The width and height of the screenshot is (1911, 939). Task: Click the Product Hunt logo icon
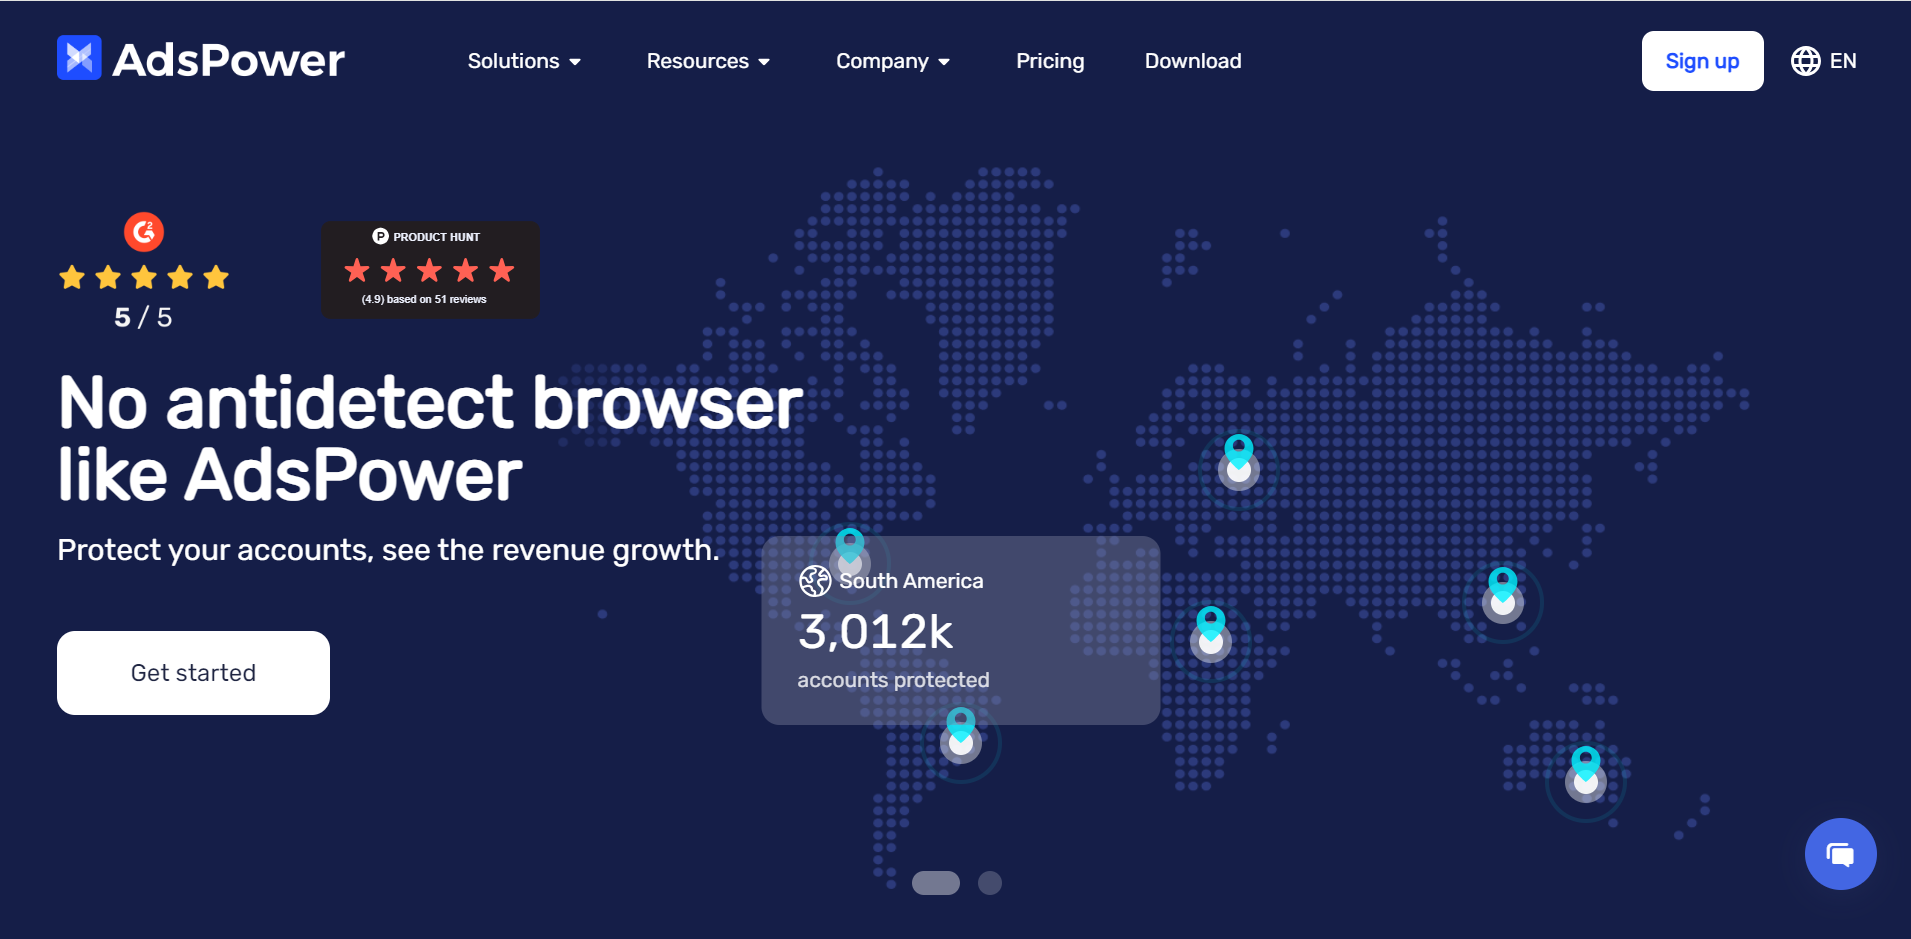pyautogui.click(x=379, y=236)
